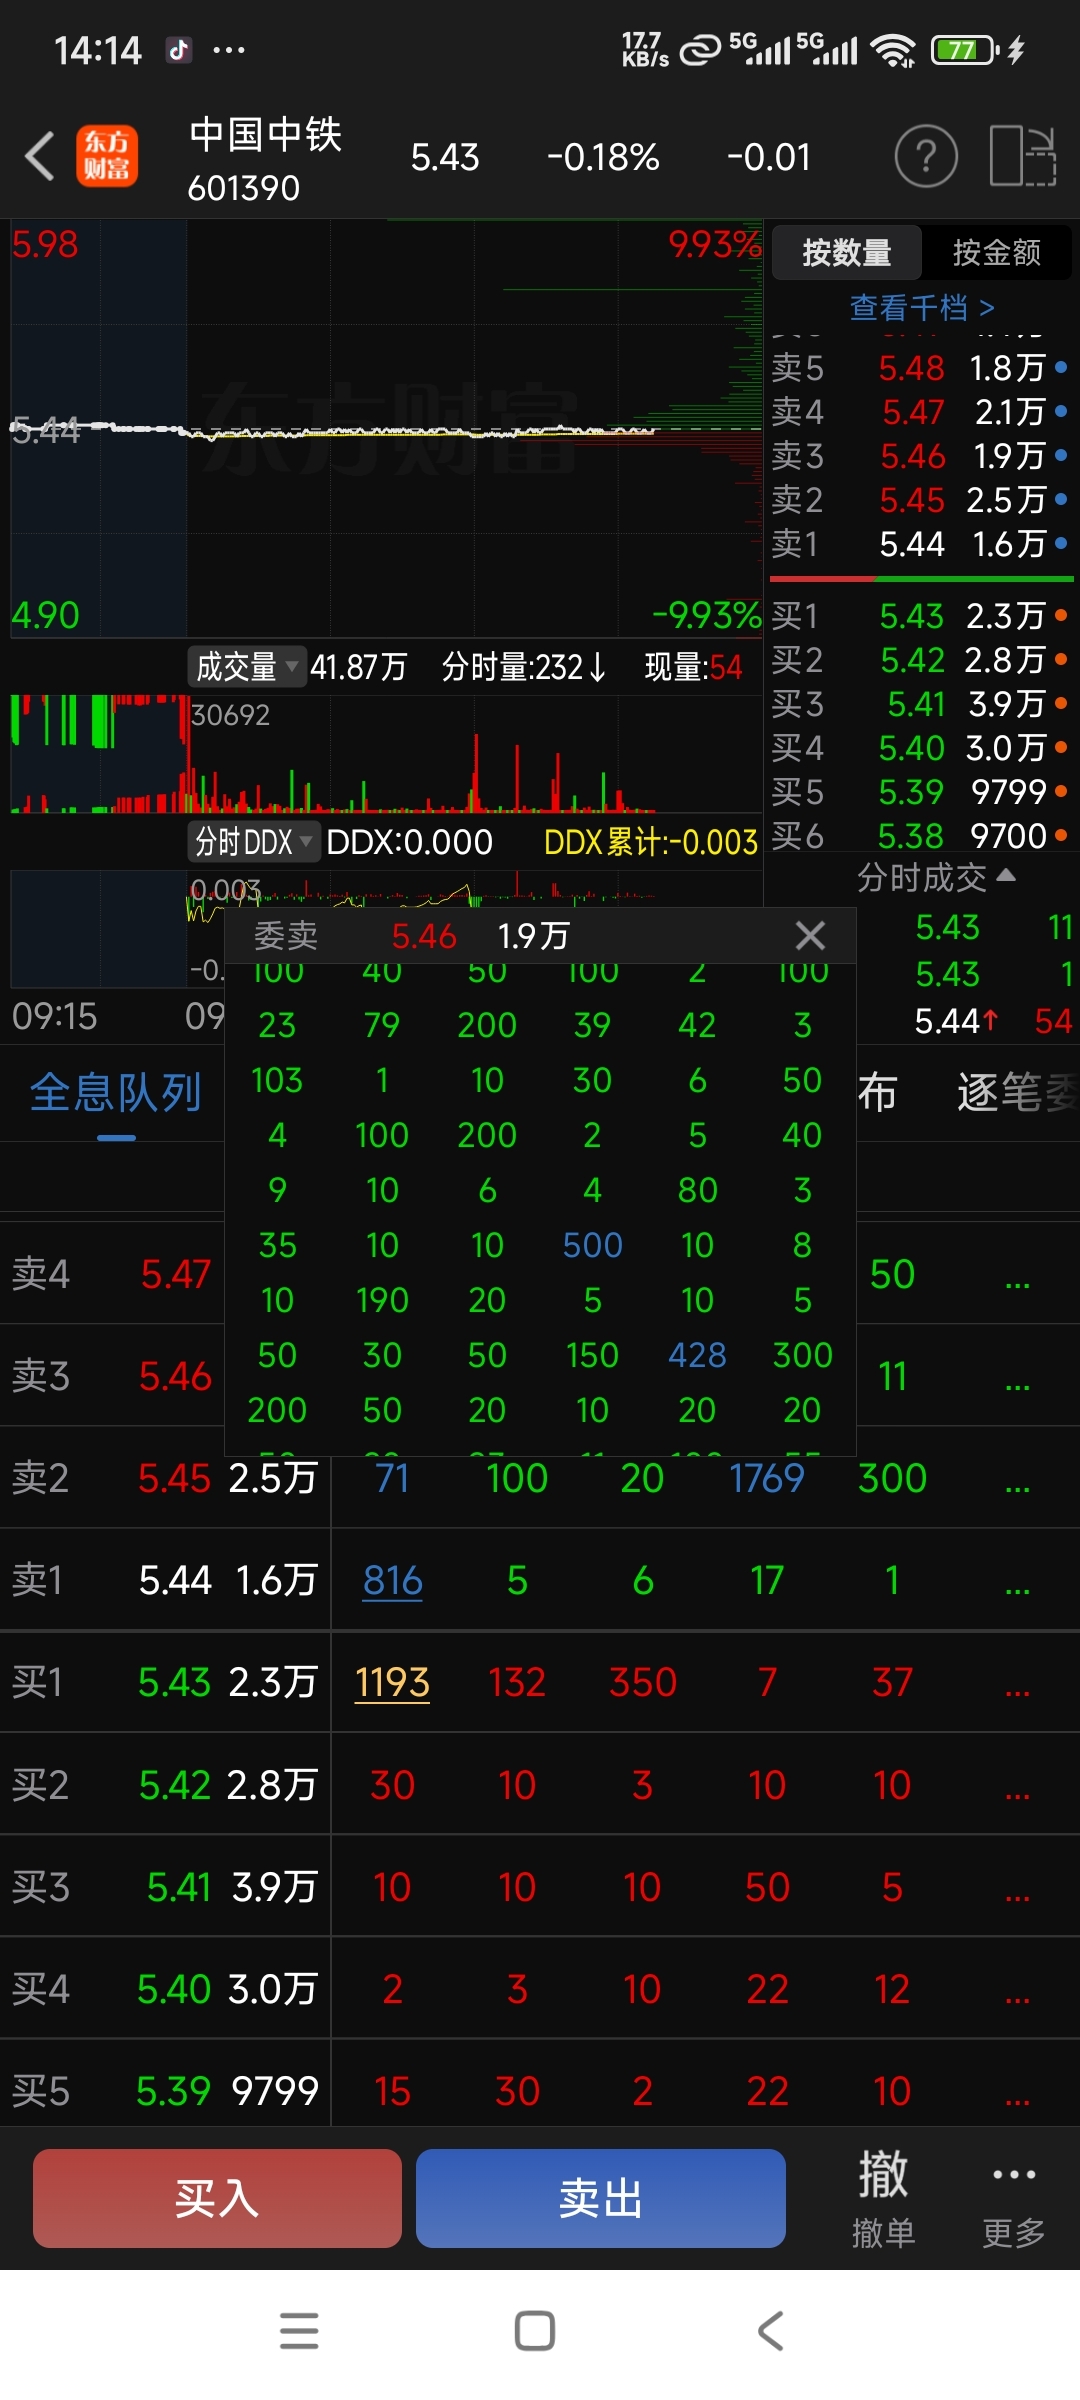
Task: Expand more orders in 卖1 5.44 row
Action: 1017,1588
